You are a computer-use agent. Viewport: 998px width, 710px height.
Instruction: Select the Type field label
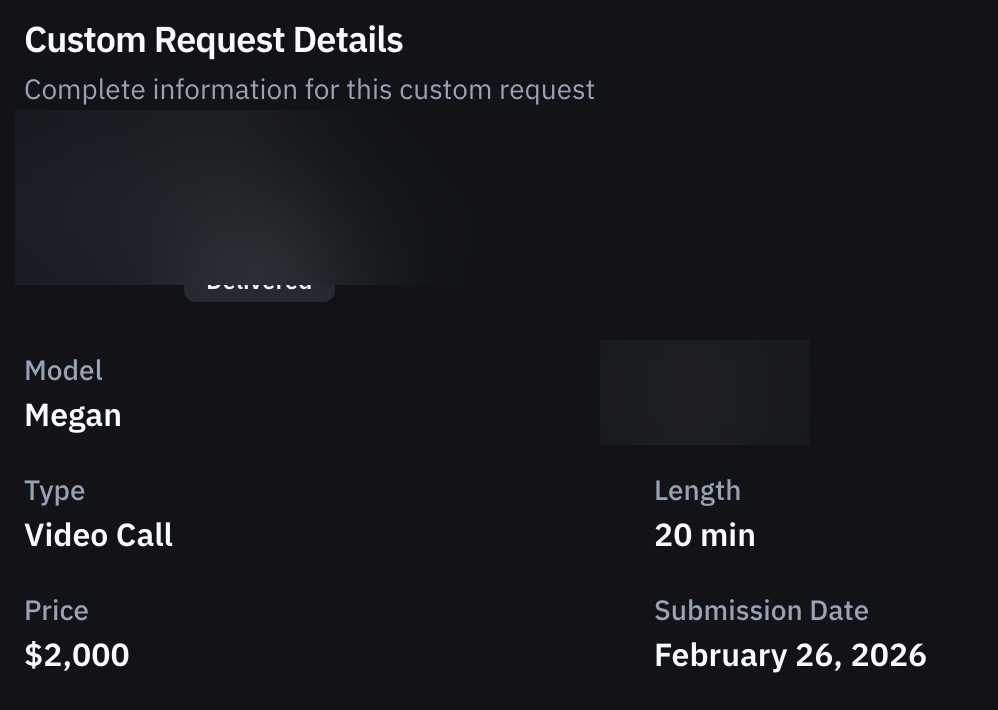click(54, 490)
